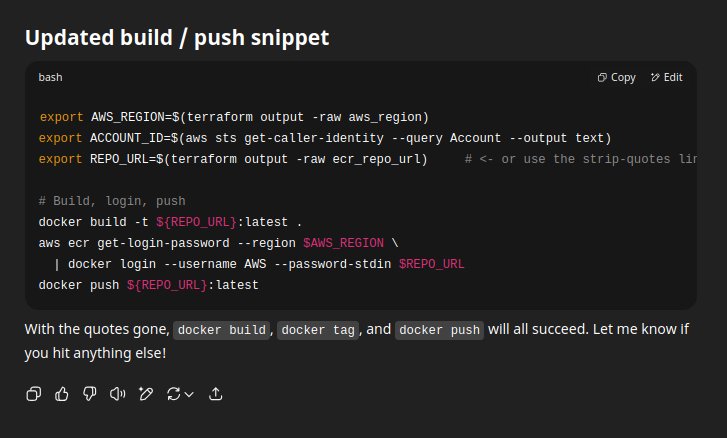Click the pink $AWS_REGION variable
This screenshot has width=727, height=438.
pyautogui.click(x=344, y=243)
